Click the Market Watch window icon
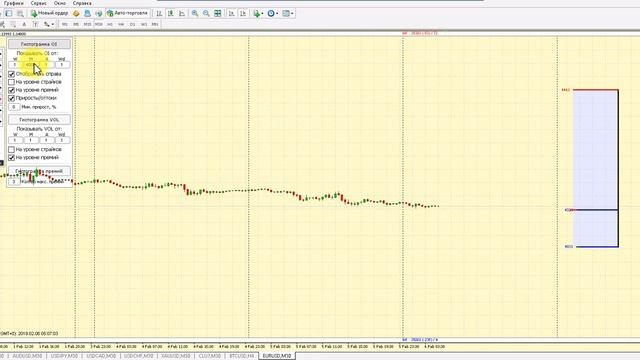The image size is (640, 360). [9, 13]
